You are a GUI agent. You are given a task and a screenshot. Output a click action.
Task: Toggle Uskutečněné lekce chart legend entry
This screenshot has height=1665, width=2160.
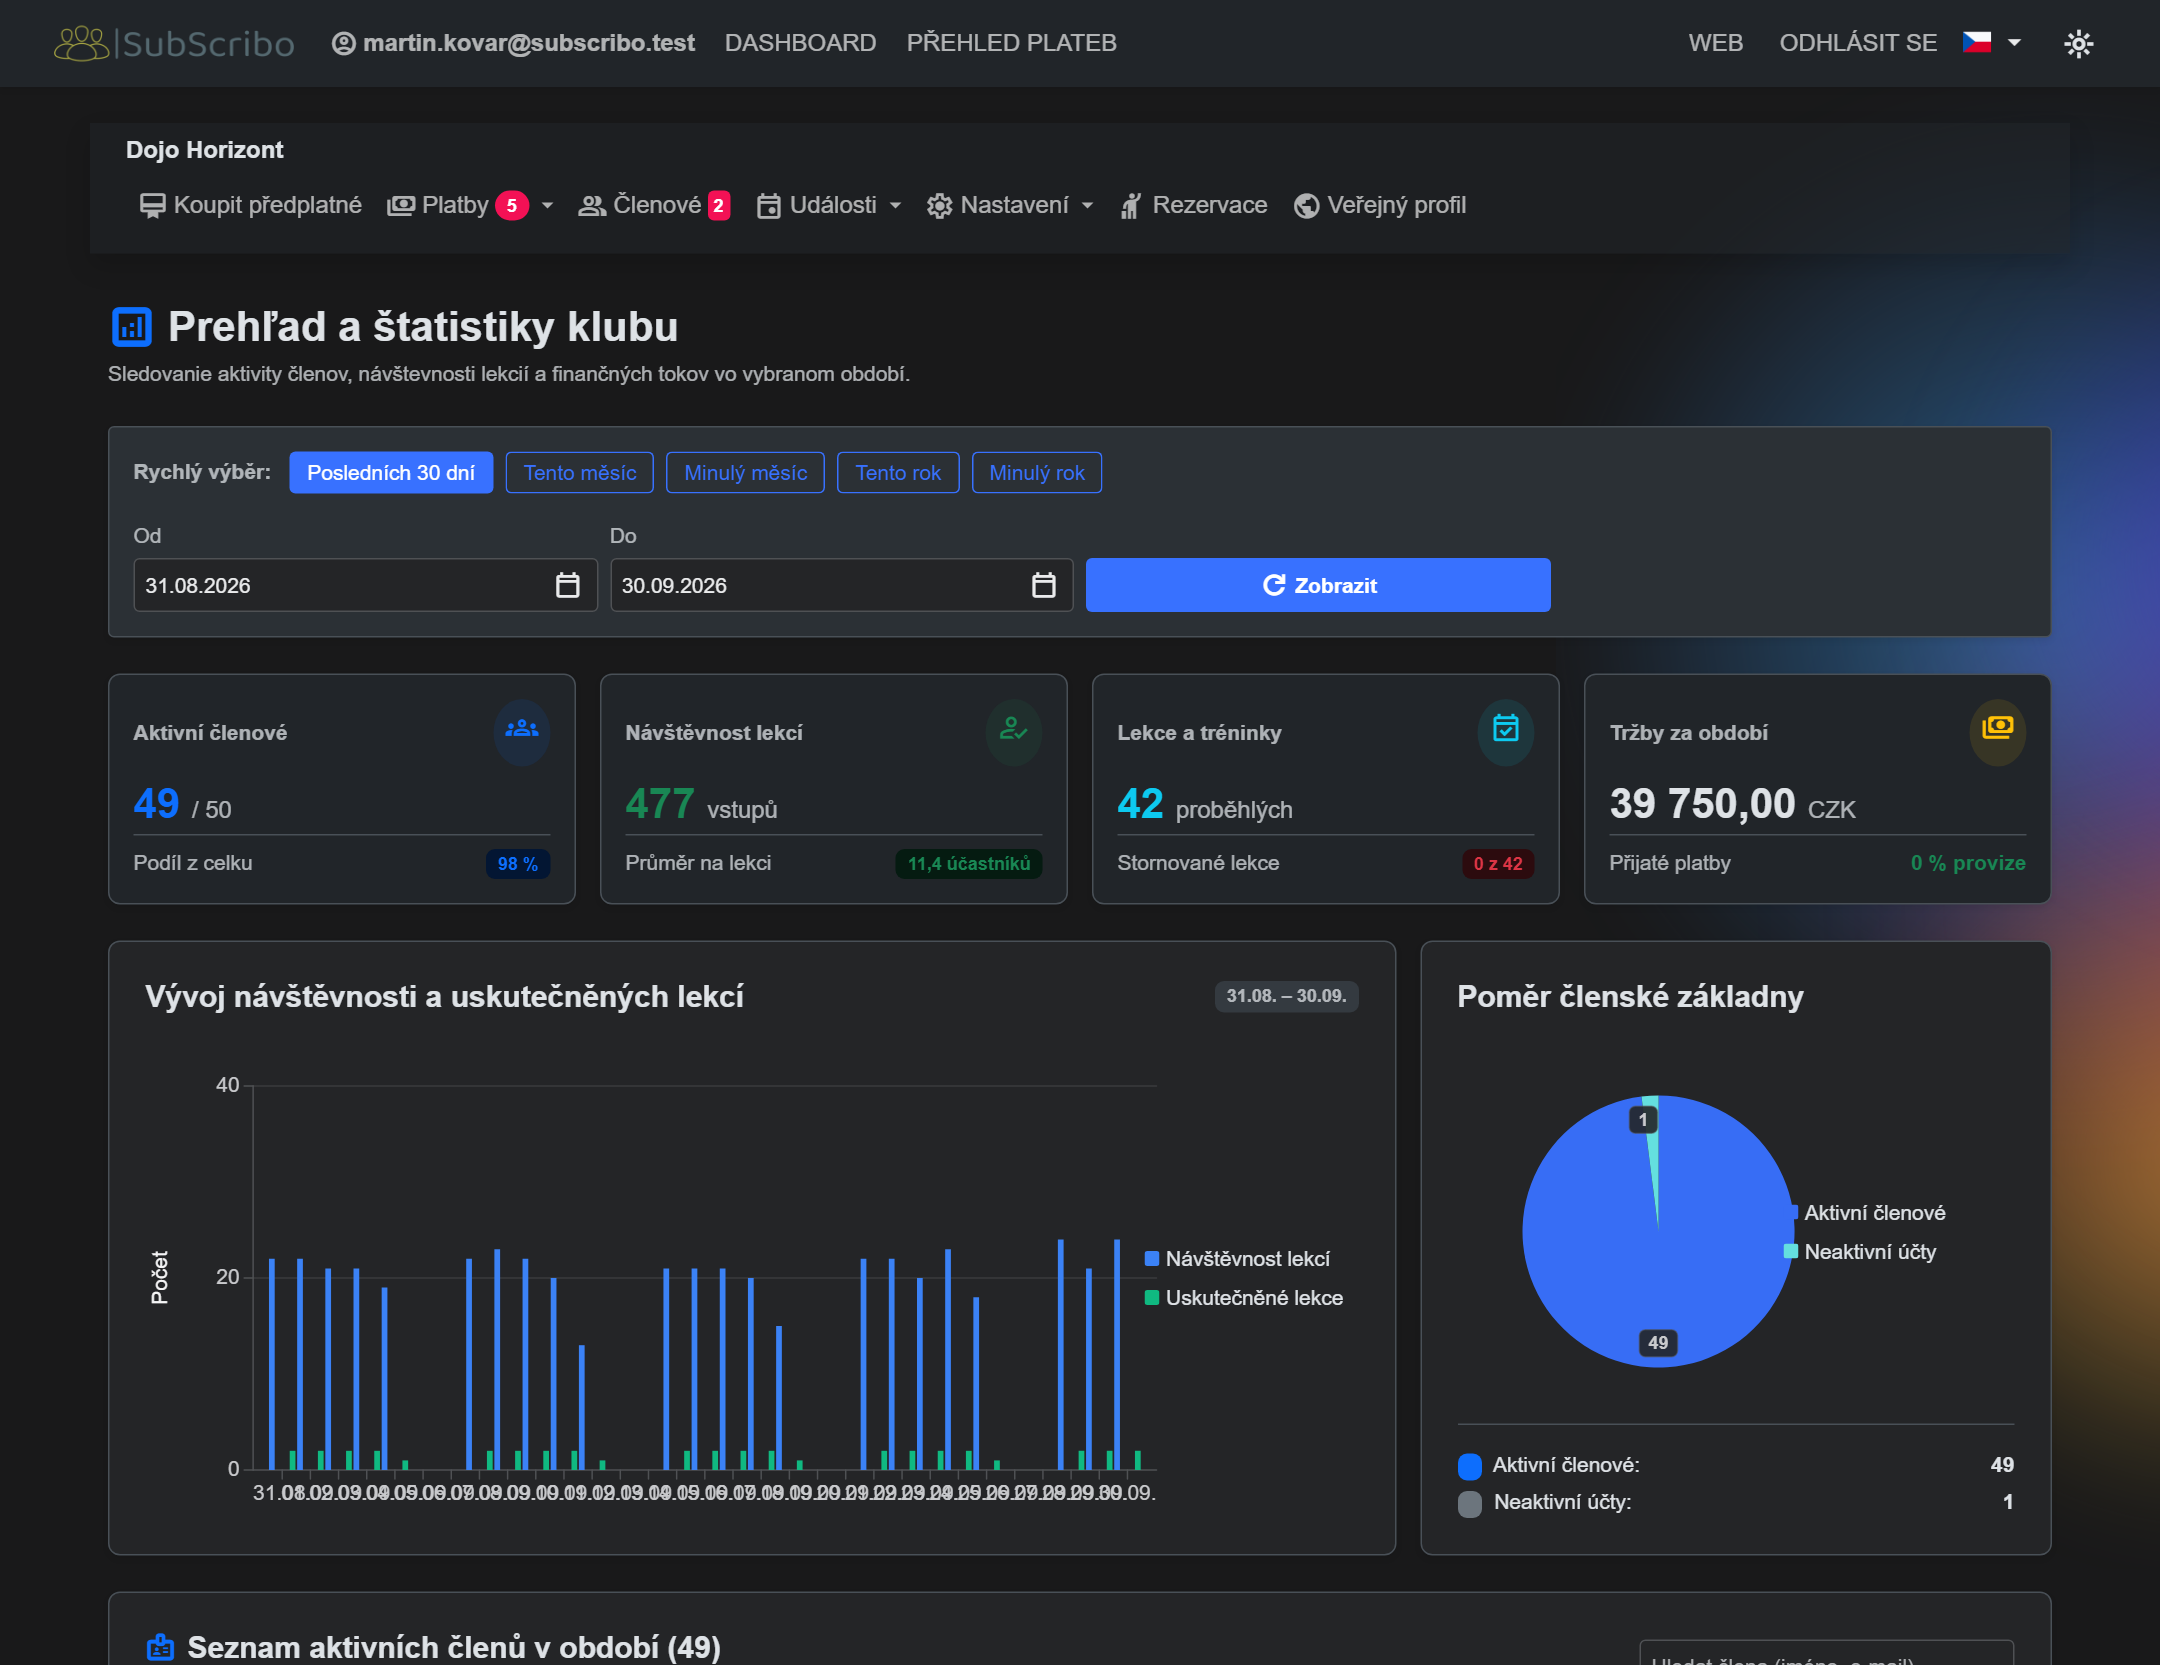tap(1244, 1298)
